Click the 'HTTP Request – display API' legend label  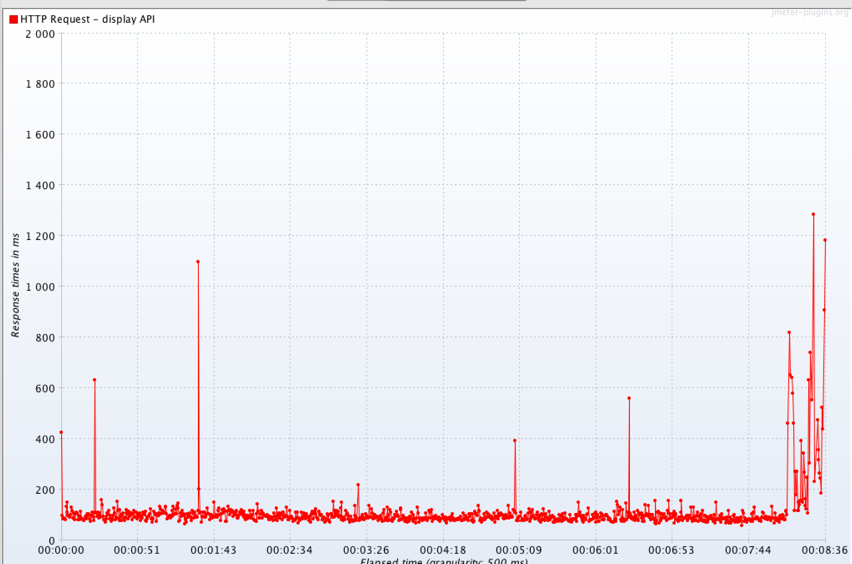(87, 19)
